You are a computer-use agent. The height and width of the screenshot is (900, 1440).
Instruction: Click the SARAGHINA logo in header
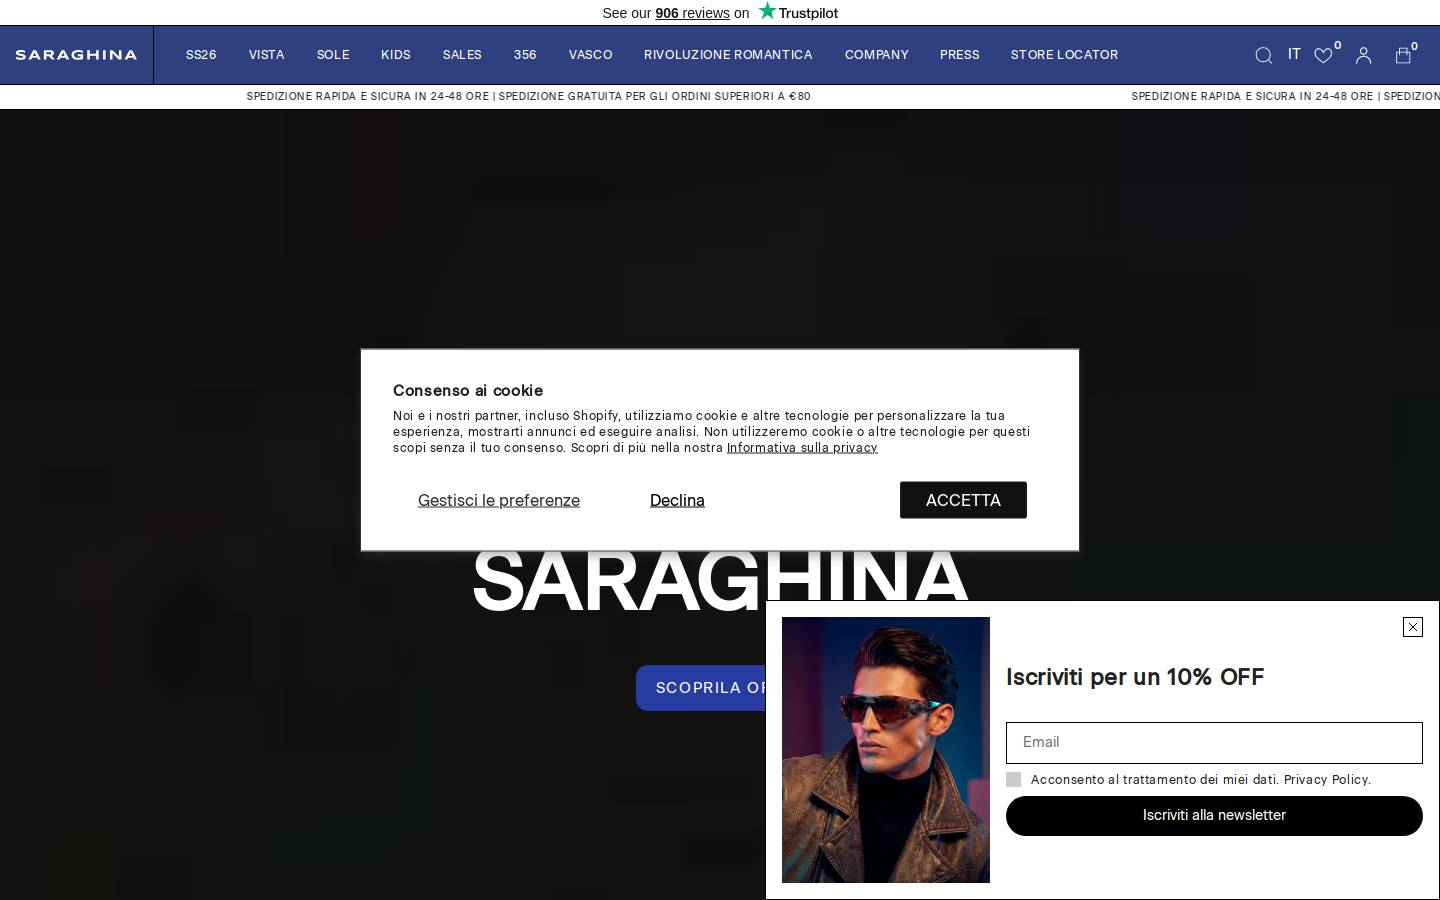(x=76, y=55)
